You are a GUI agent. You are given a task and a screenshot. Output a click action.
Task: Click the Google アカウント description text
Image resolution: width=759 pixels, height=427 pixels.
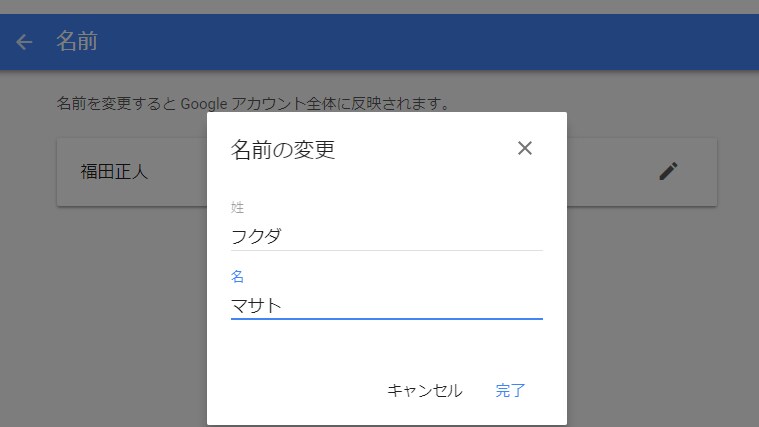[x=254, y=103]
